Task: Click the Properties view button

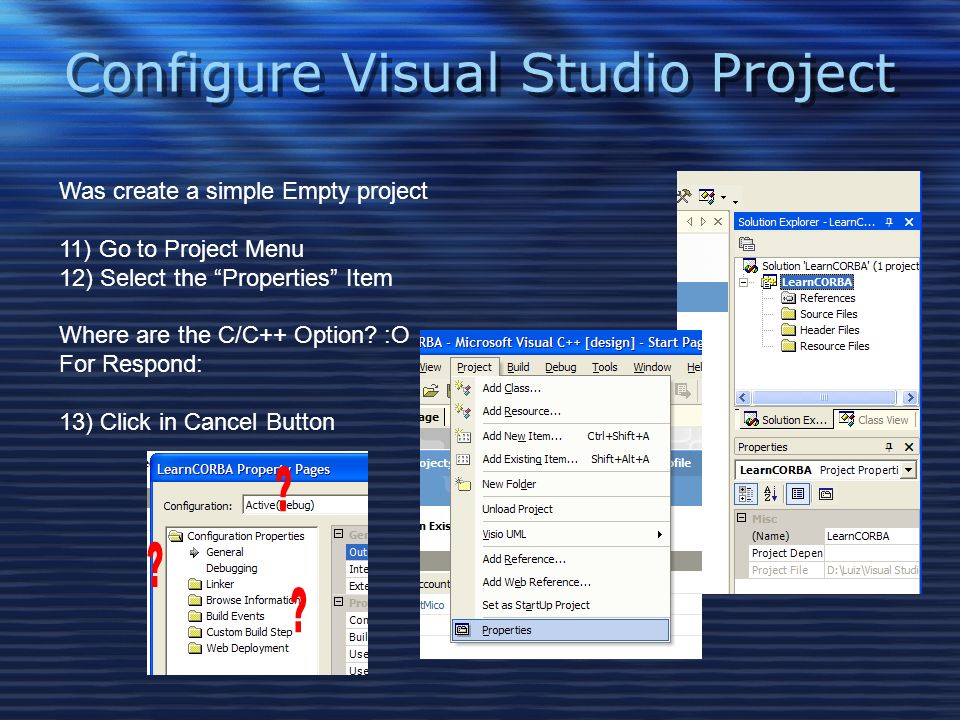Action: click(x=798, y=494)
